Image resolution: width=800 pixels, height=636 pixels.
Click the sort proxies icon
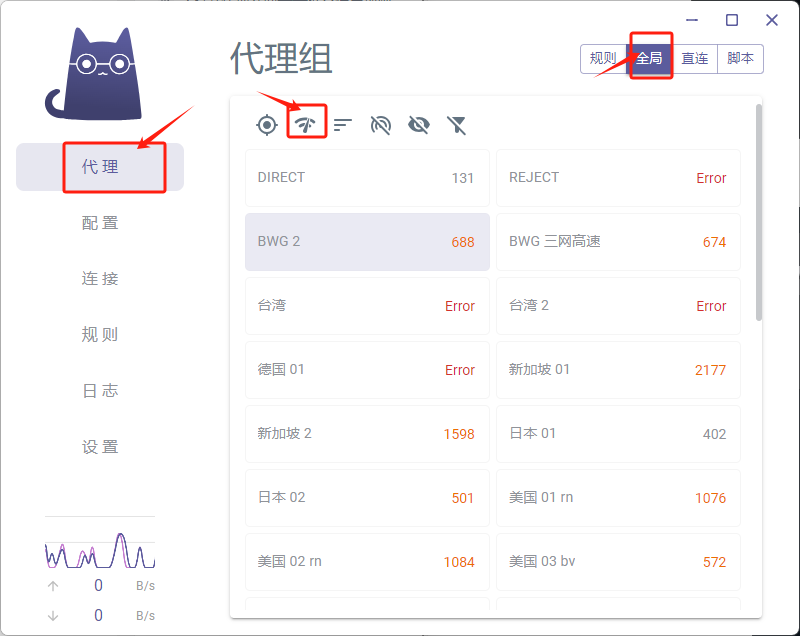tap(342, 124)
